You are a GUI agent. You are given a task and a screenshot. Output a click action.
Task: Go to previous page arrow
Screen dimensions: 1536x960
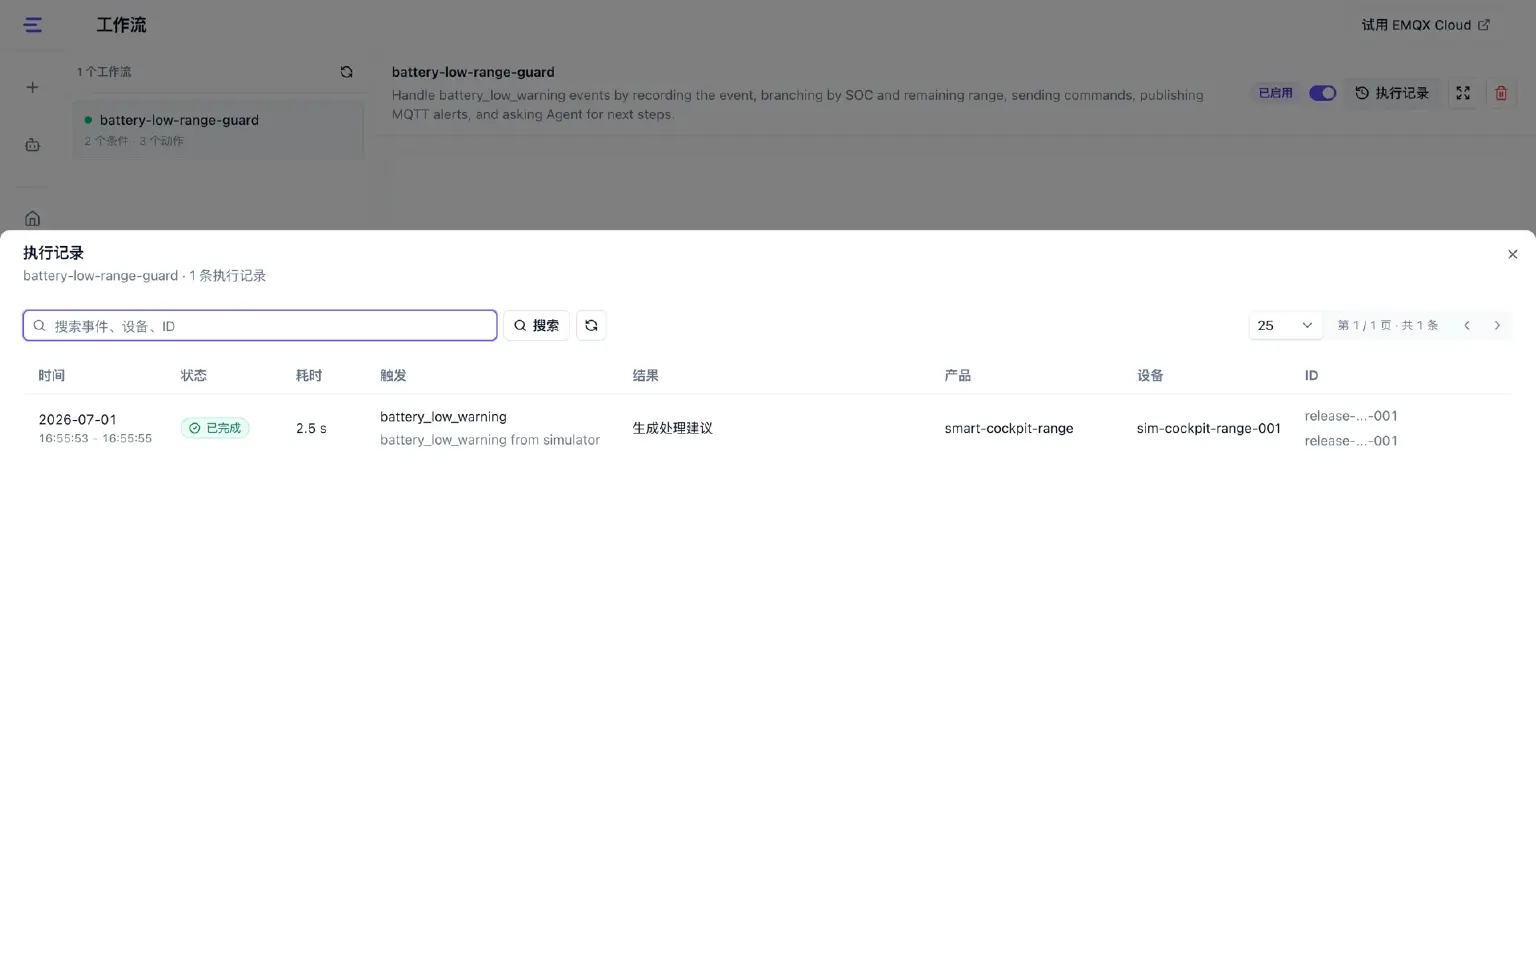click(1467, 325)
